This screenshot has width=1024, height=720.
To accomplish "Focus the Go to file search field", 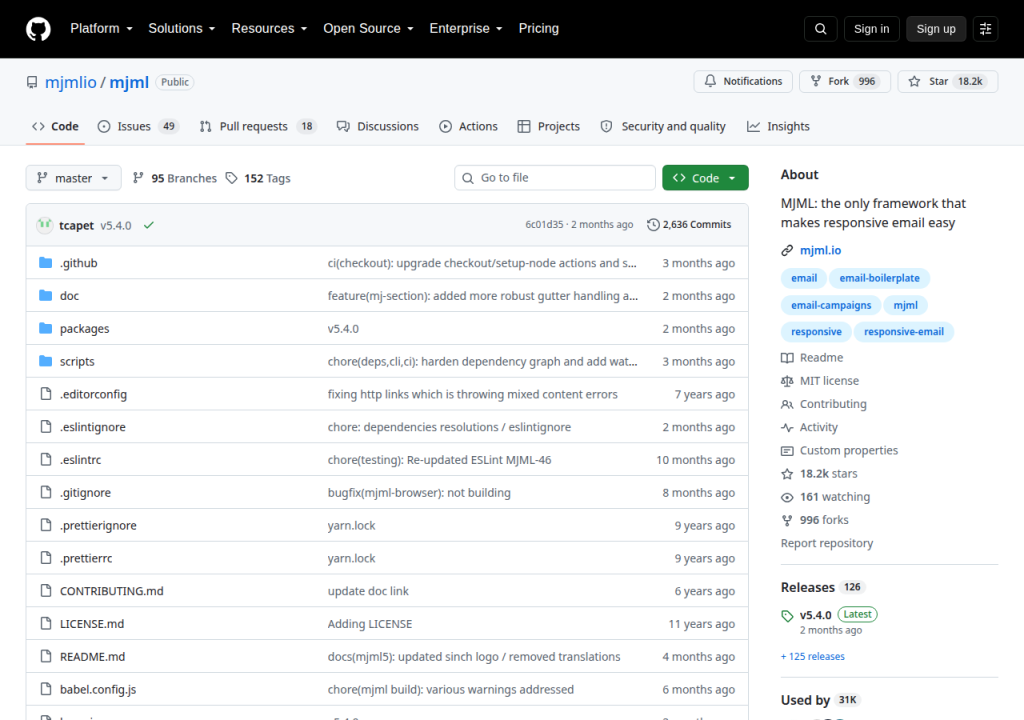I will click(555, 178).
